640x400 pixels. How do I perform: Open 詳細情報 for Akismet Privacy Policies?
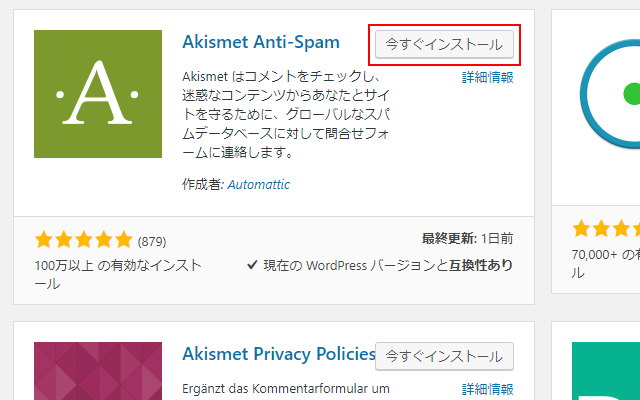pos(487,389)
